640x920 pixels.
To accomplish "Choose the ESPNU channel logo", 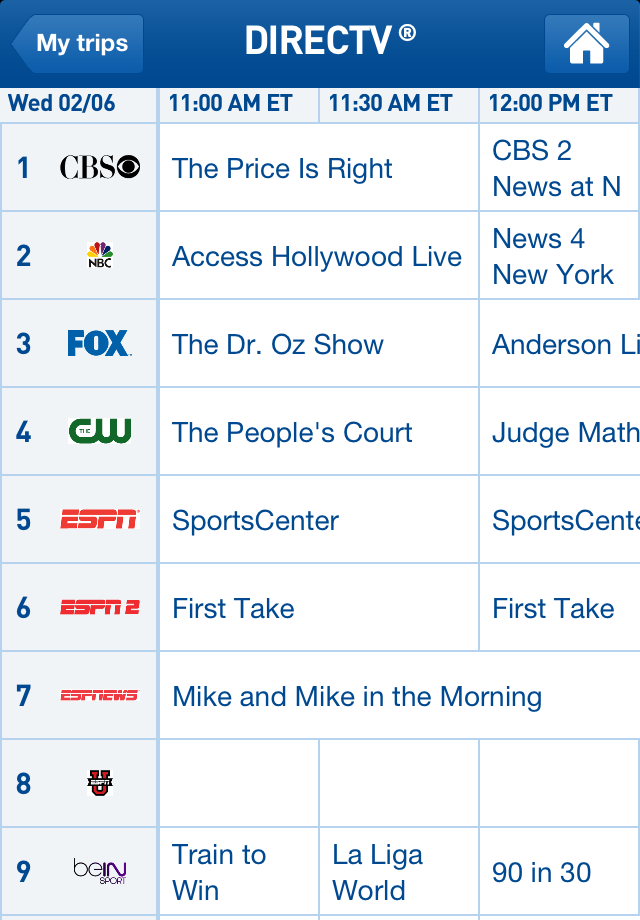I will pyautogui.click(x=100, y=783).
